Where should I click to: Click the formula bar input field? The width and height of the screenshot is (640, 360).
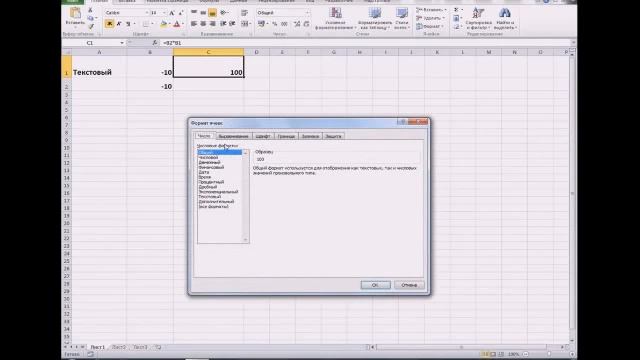click(x=365, y=43)
